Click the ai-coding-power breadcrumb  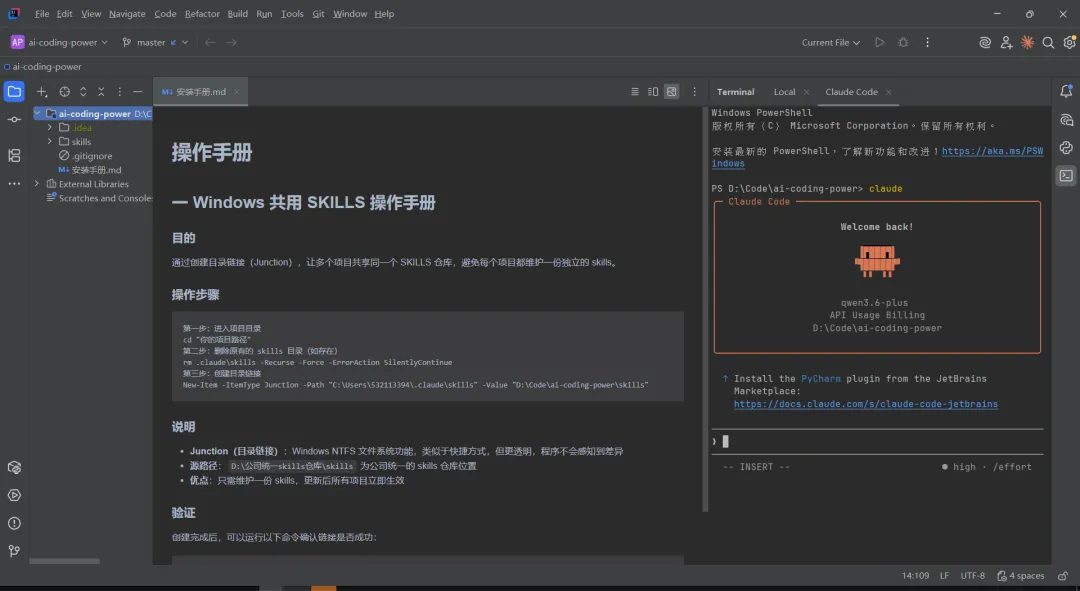pyautogui.click(x=43, y=67)
